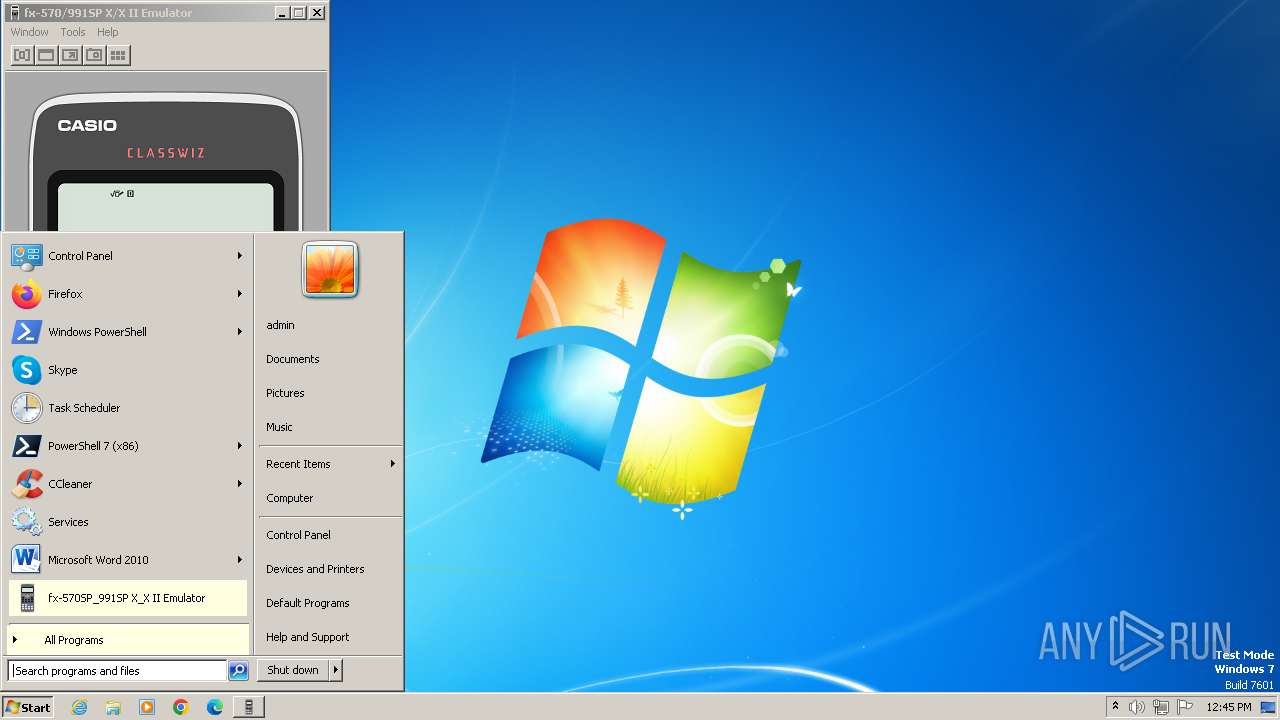Show hidden system tray icons
The image size is (1280, 720).
click(1115, 706)
